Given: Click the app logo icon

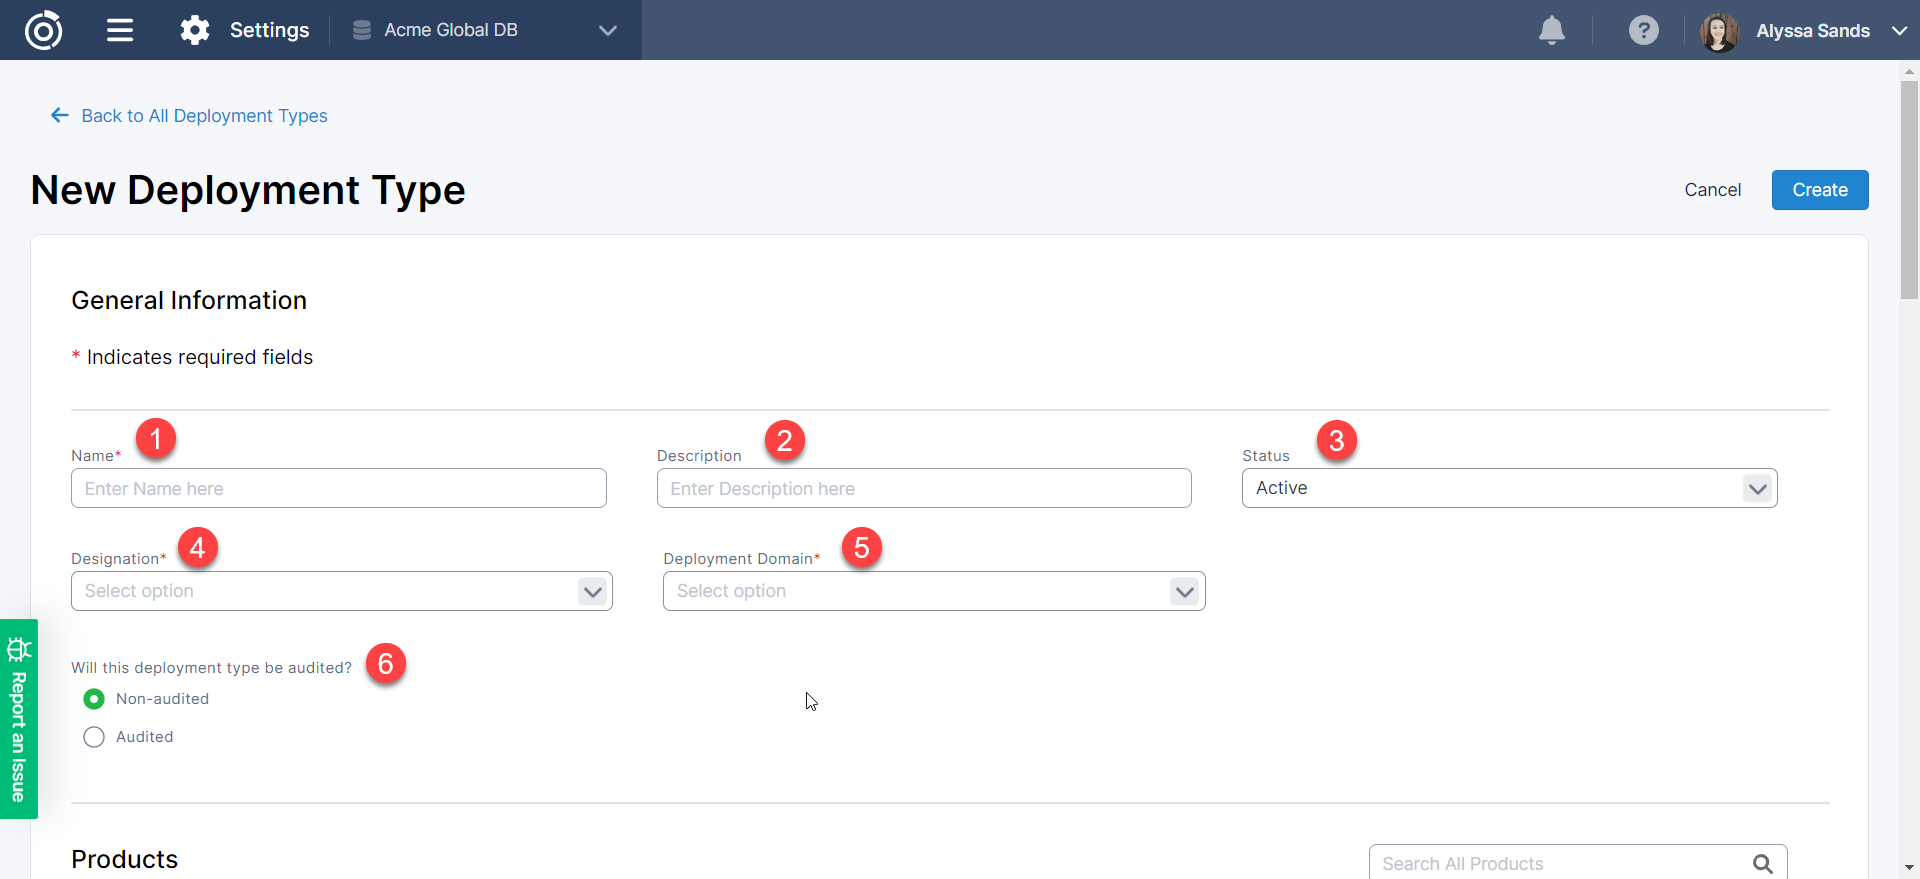Looking at the screenshot, I should click(43, 30).
